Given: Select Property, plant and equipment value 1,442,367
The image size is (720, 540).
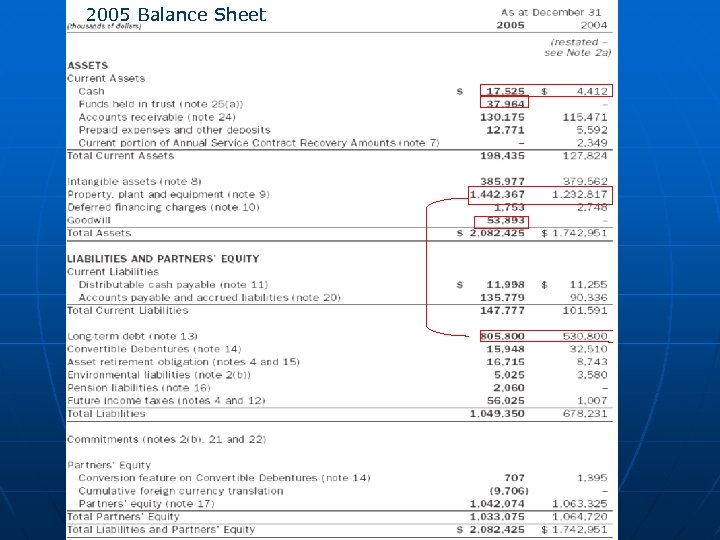Looking at the screenshot, I should pyautogui.click(x=497, y=194).
